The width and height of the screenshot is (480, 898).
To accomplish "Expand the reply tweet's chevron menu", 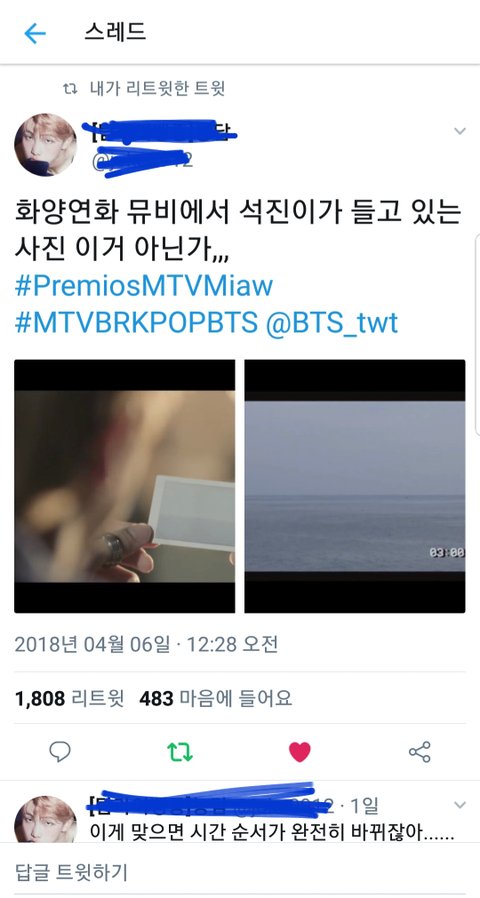I will coord(460,805).
